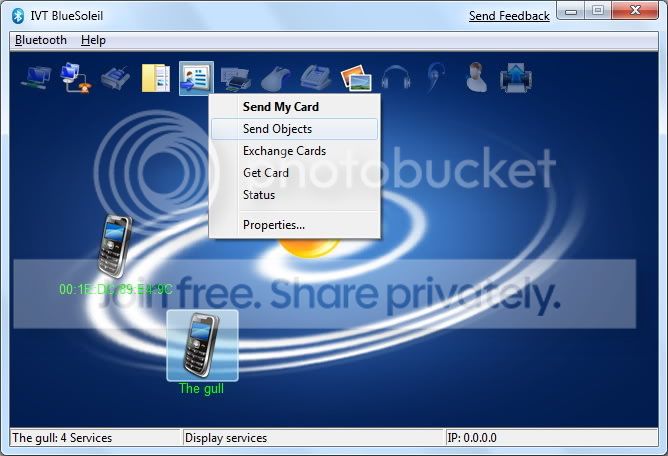Select the Bluetooth Printer service icon
The image size is (668, 456).
(x=236, y=78)
